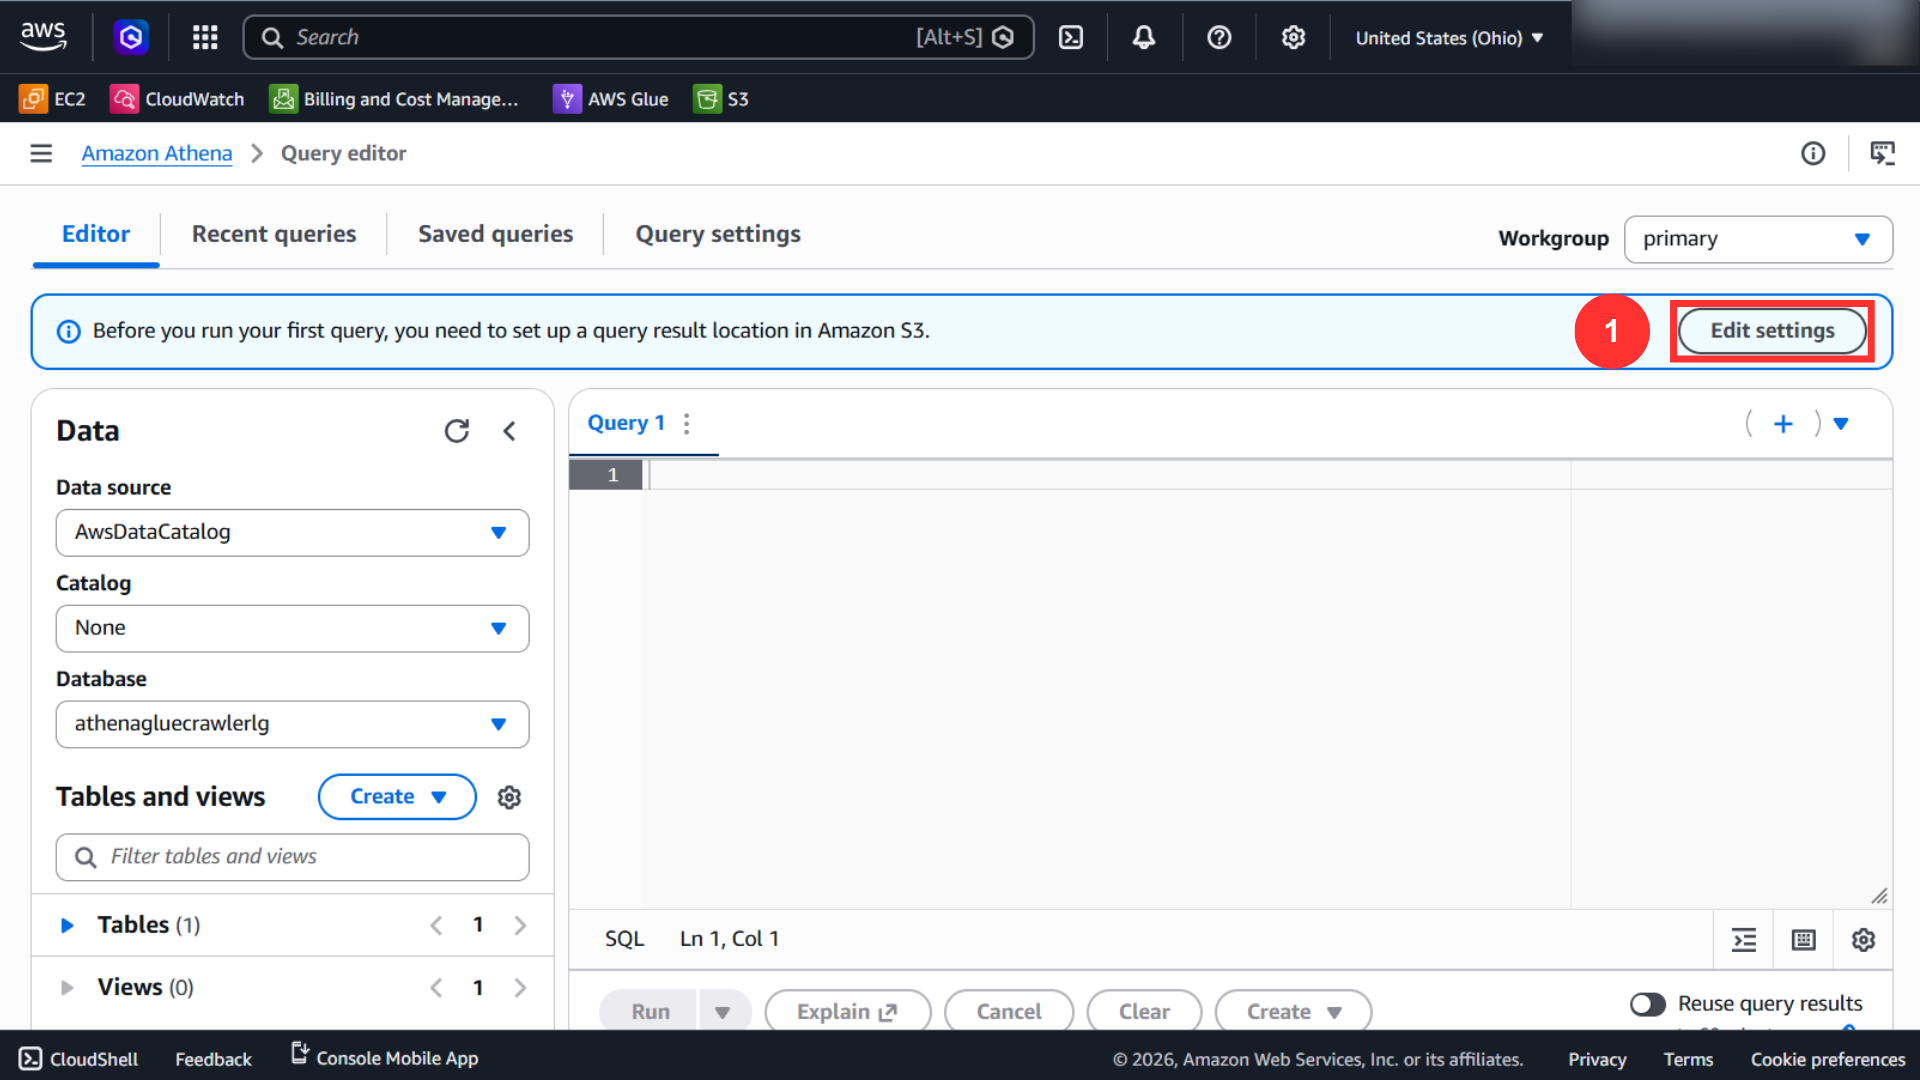
Task: Open CloudShell from the bottom bar
Action: 79,1059
